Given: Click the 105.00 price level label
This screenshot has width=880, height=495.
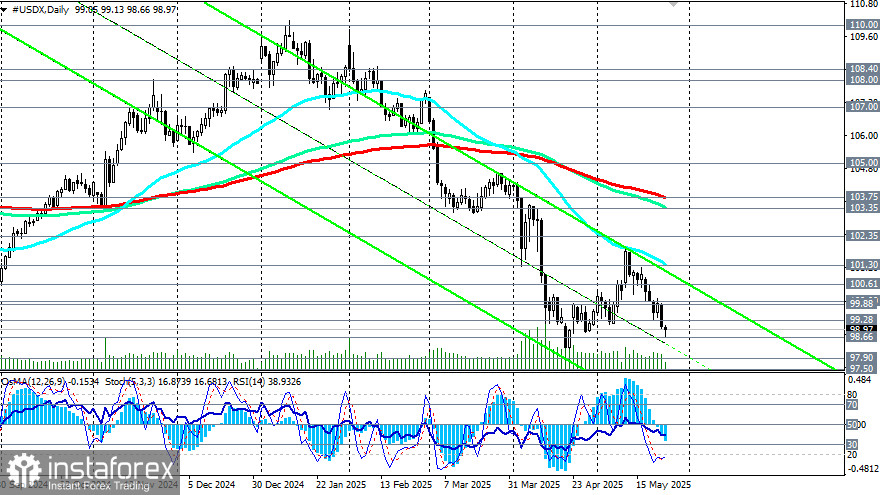Looking at the screenshot, I should tap(863, 163).
